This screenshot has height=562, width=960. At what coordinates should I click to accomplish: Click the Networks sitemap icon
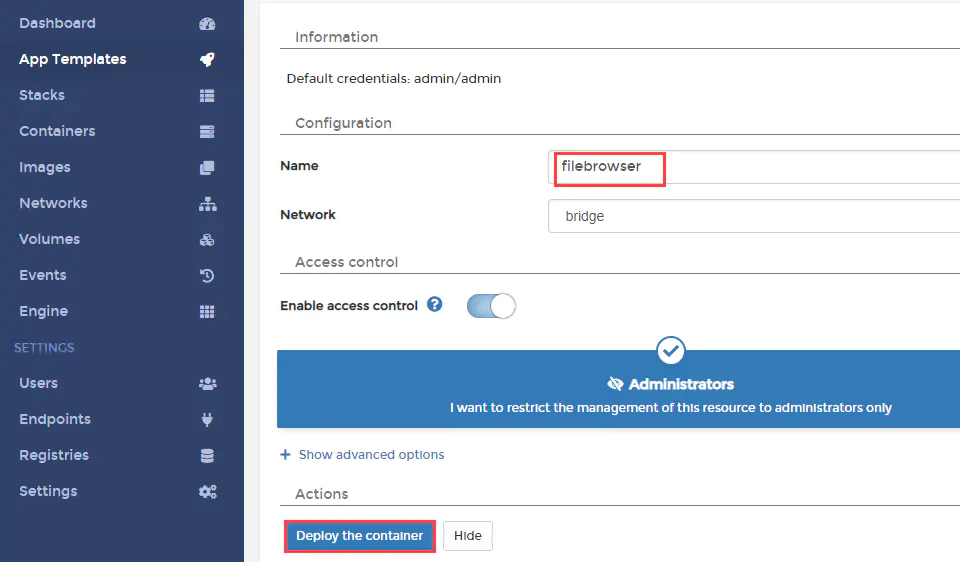[207, 204]
